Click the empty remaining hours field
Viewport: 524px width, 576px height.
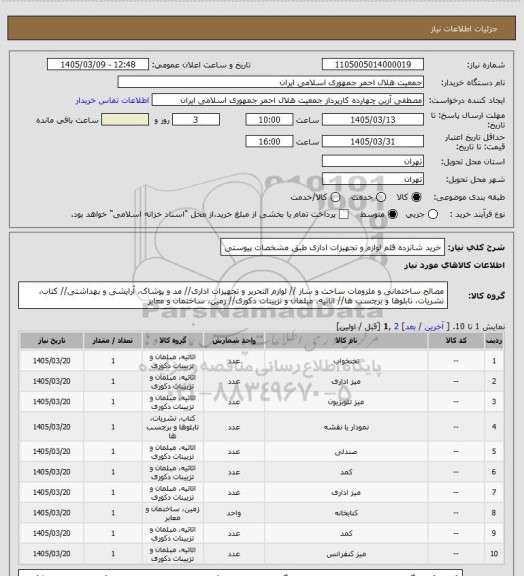[125, 120]
